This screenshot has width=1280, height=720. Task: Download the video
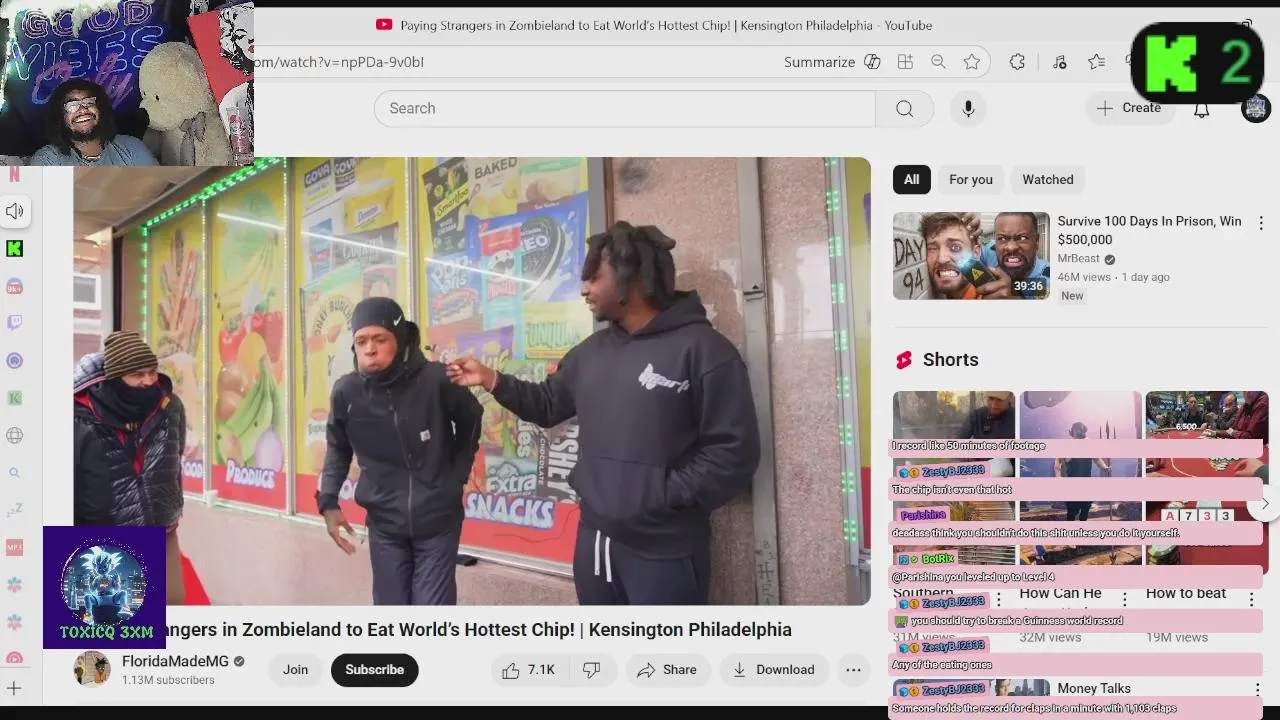773,670
